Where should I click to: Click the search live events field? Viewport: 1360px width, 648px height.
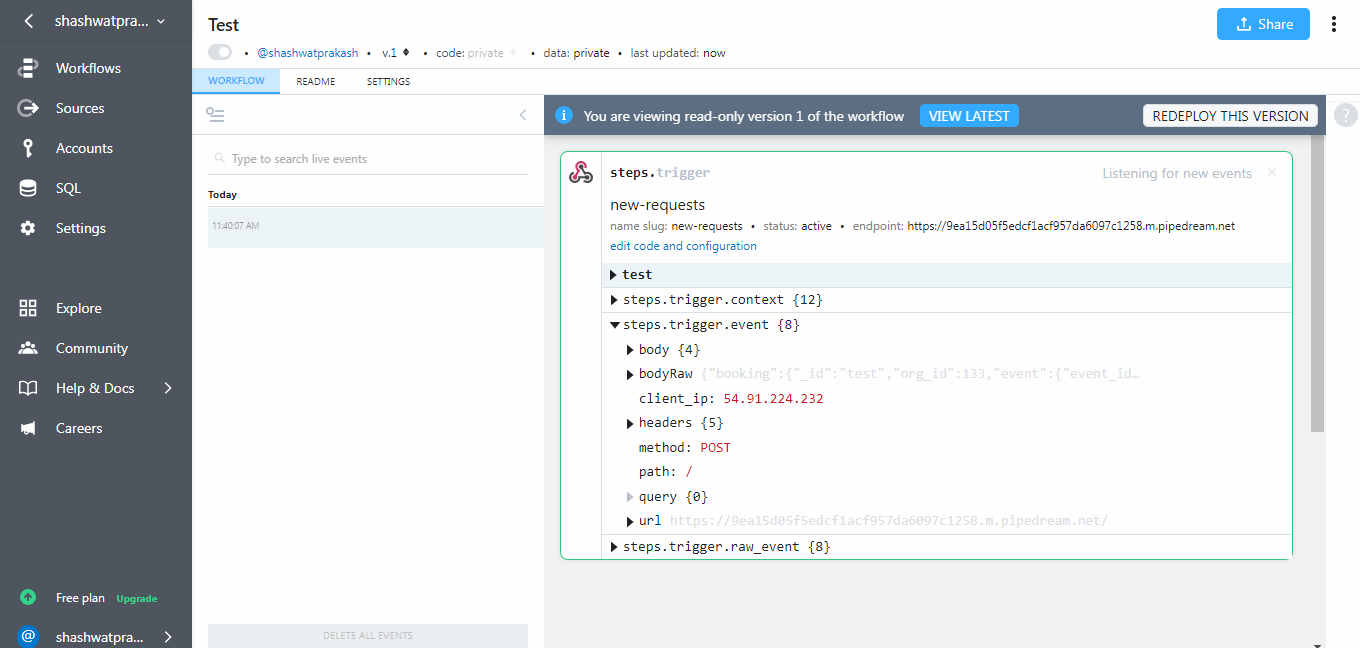[x=368, y=159]
